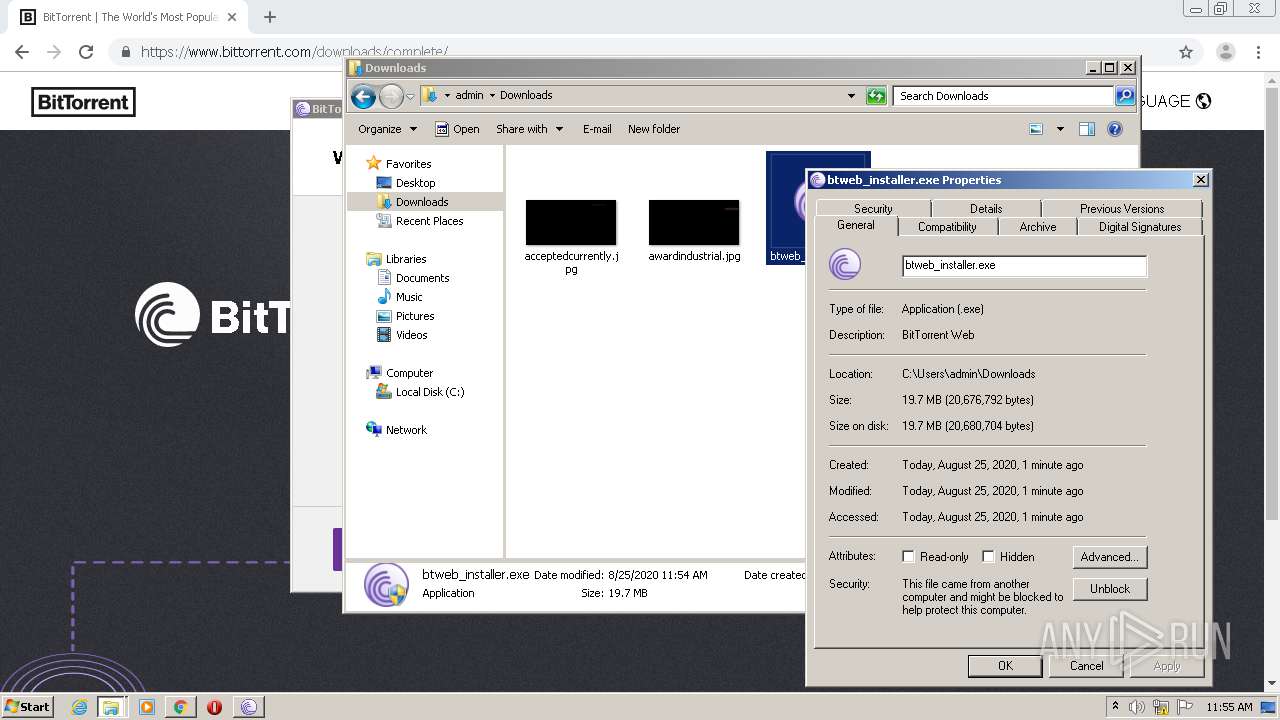The image size is (1280, 720).
Task: Click the language globe icon
Action: pos(1203,101)
